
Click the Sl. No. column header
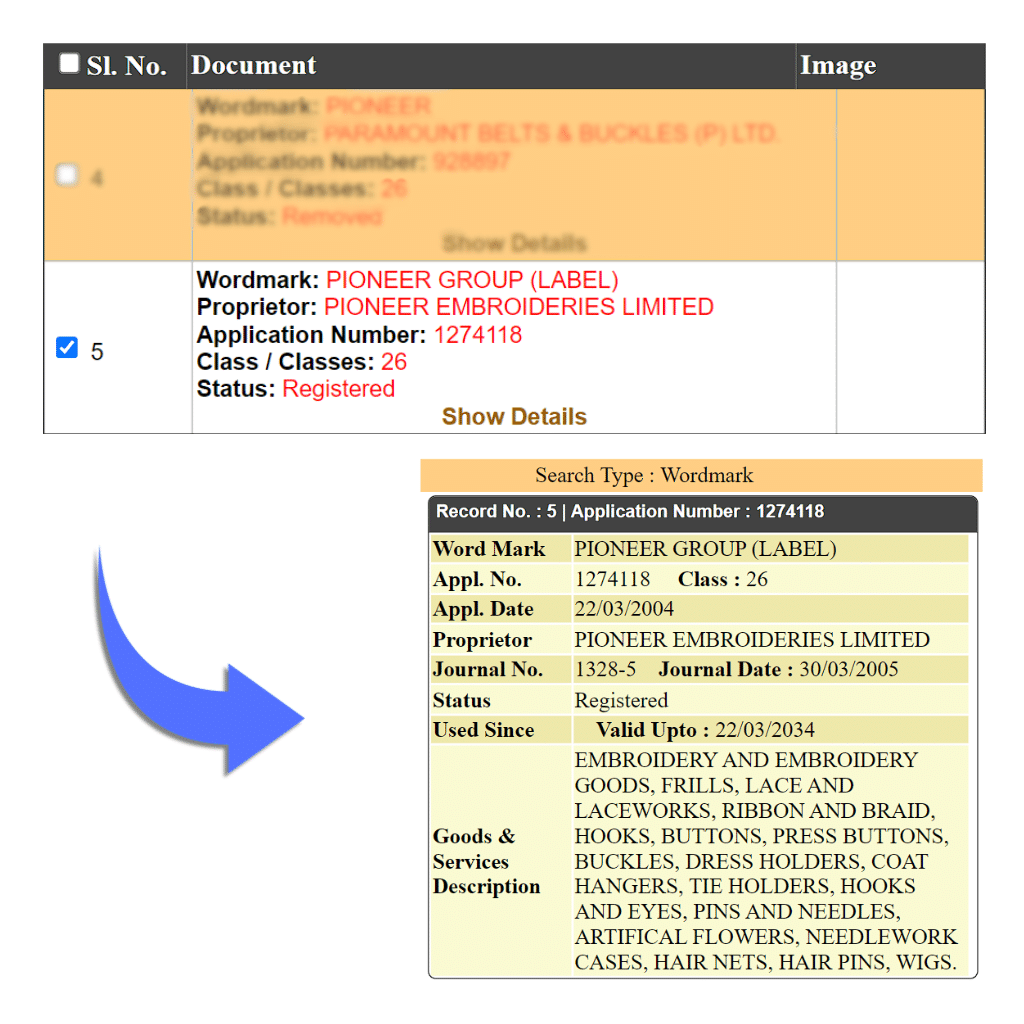[x=126, y=66]
